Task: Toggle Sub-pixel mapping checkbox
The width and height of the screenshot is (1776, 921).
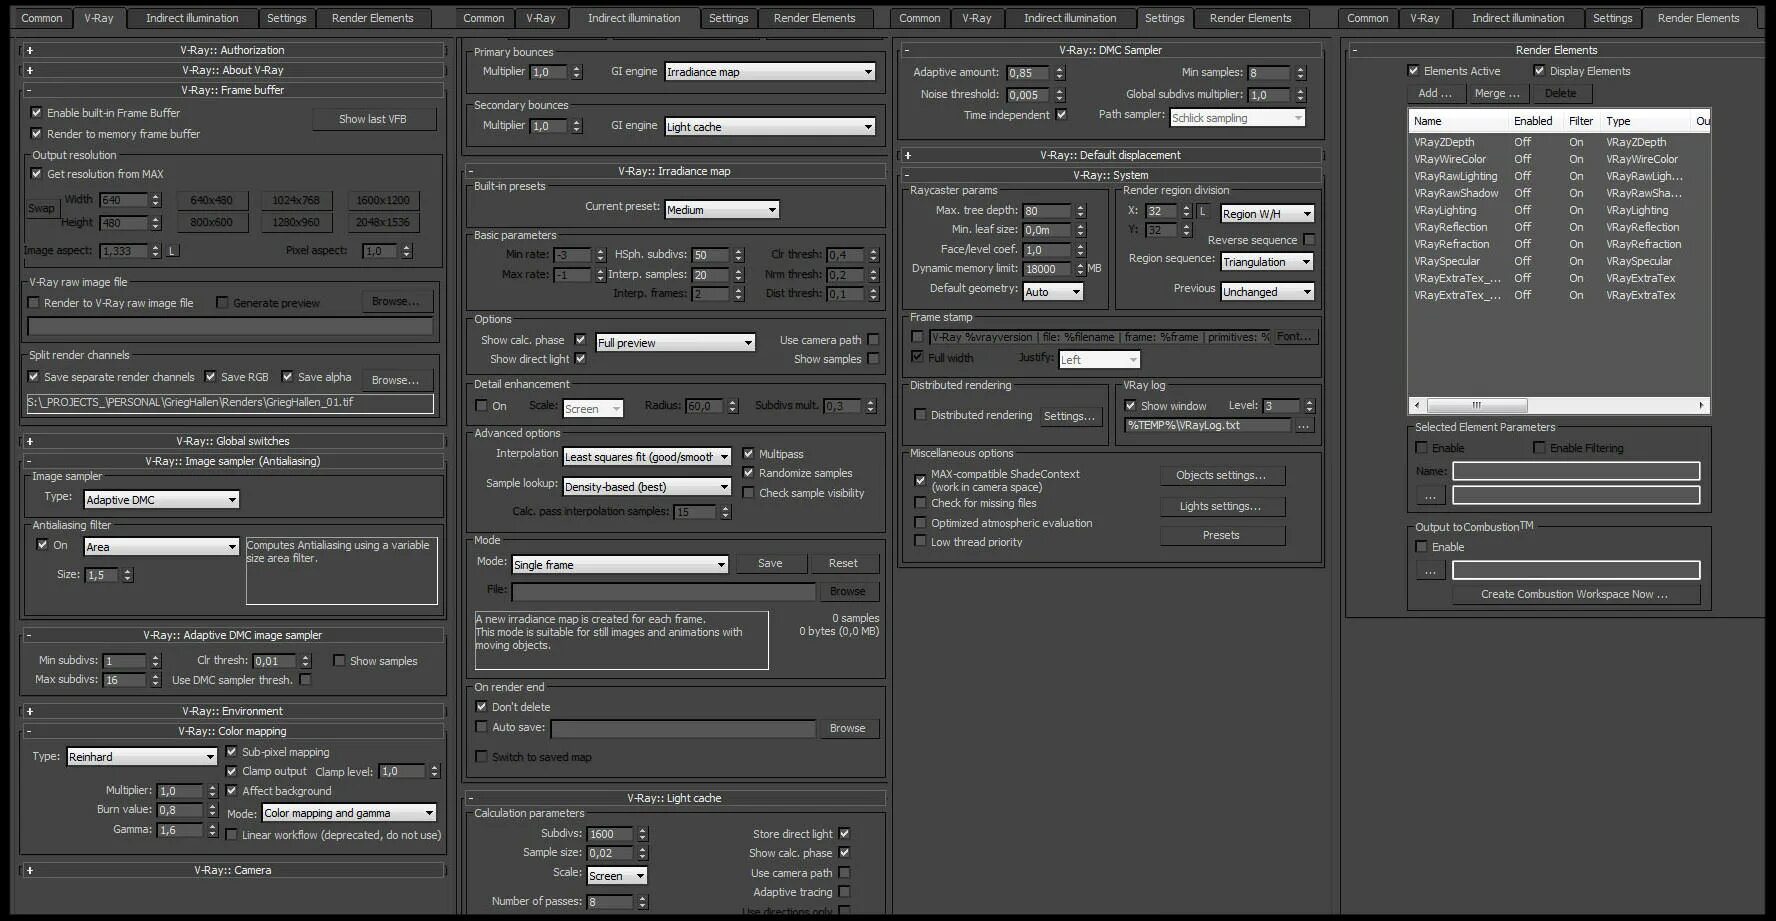Action: (231, 752)
